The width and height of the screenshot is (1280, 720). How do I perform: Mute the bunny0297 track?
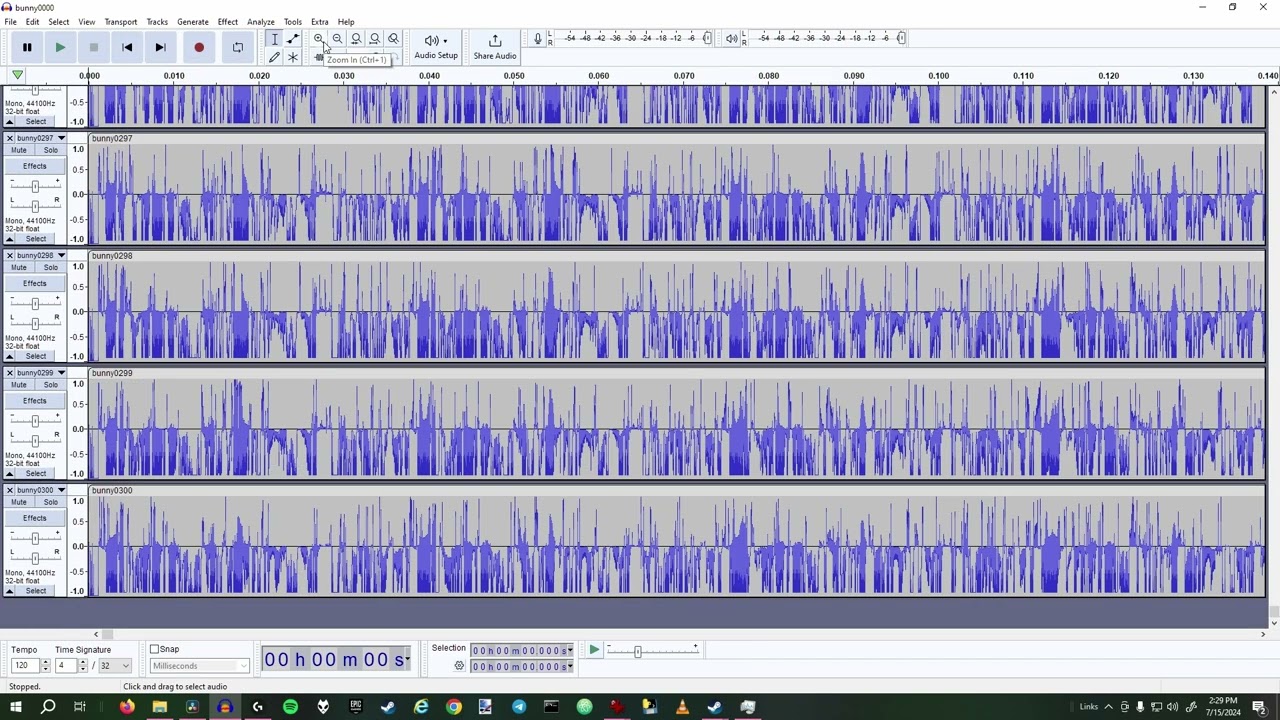pos(19,150)
